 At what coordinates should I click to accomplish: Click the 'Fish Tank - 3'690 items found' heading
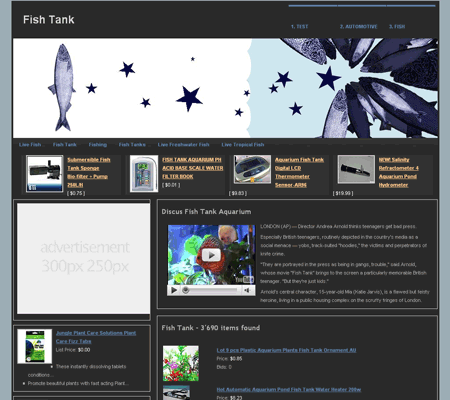click(x=211, y=328)
